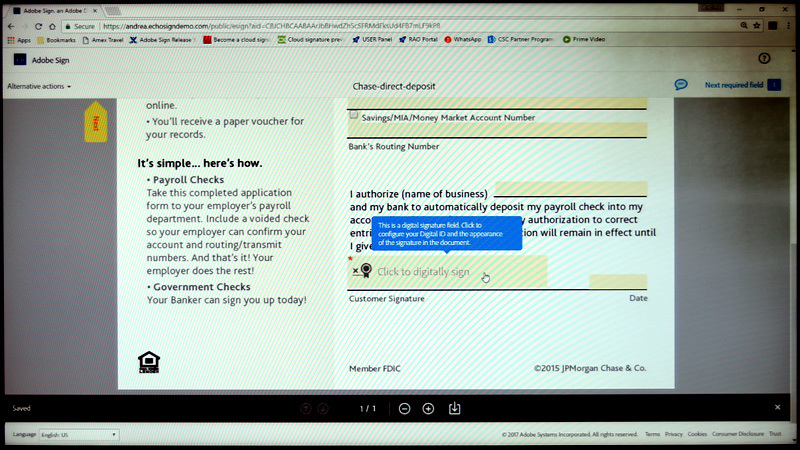Jump to Next required field
Viewport: 800px width, 450px height.
[742, 85]
